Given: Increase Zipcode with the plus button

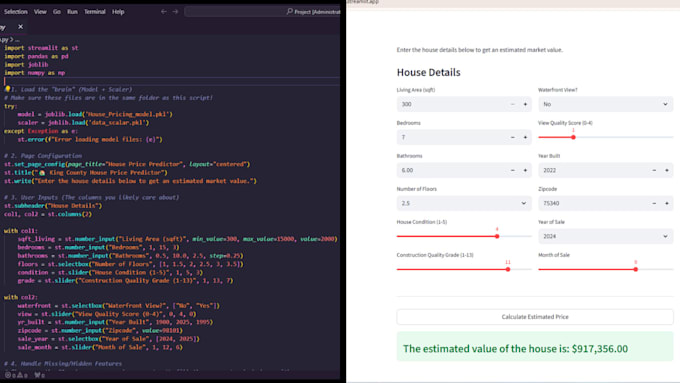Looking at the screenshot, I should [667, 203].
